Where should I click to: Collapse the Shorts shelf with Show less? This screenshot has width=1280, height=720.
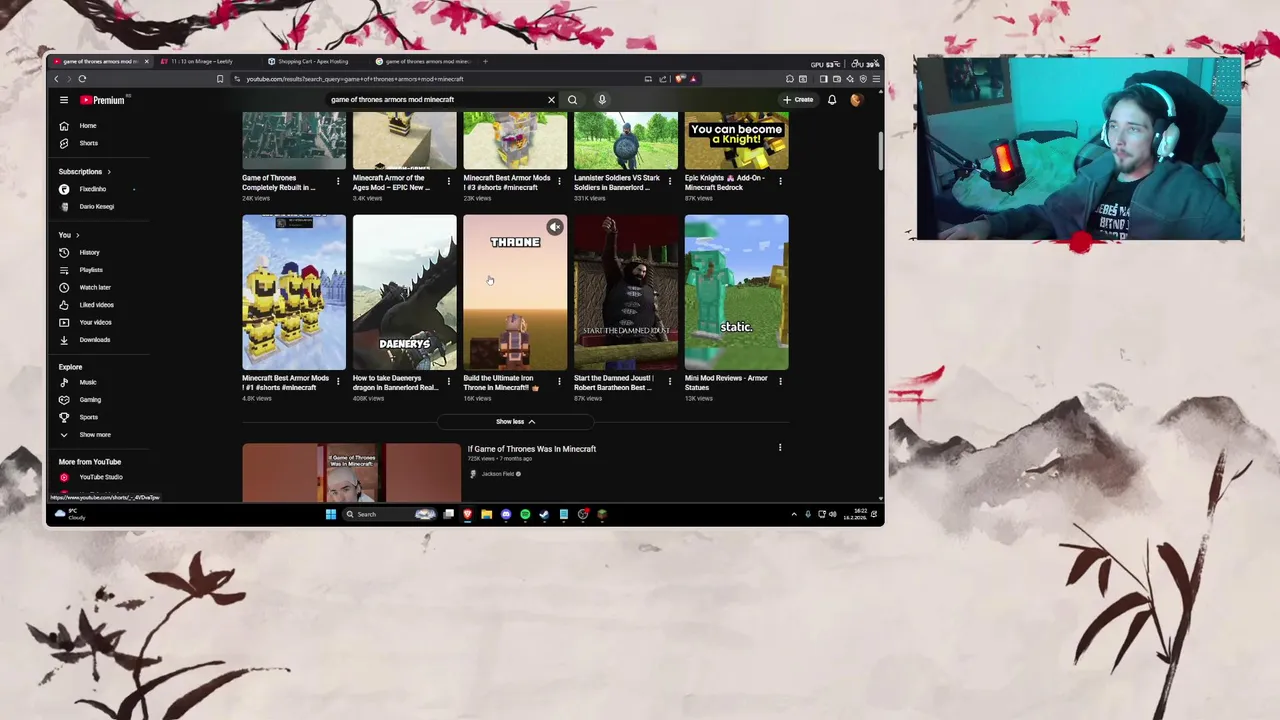click(x=515, y=422)
